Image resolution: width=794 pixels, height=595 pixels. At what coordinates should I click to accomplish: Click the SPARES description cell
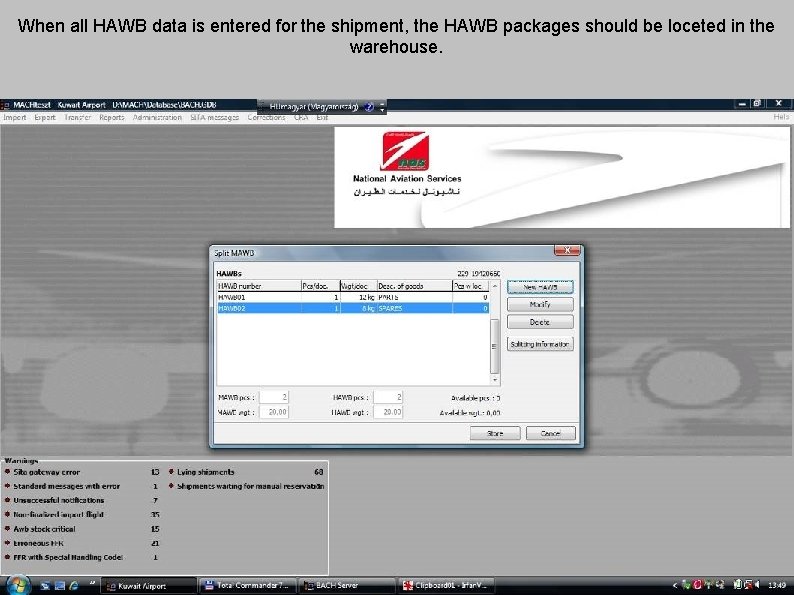tap(414, 308)
